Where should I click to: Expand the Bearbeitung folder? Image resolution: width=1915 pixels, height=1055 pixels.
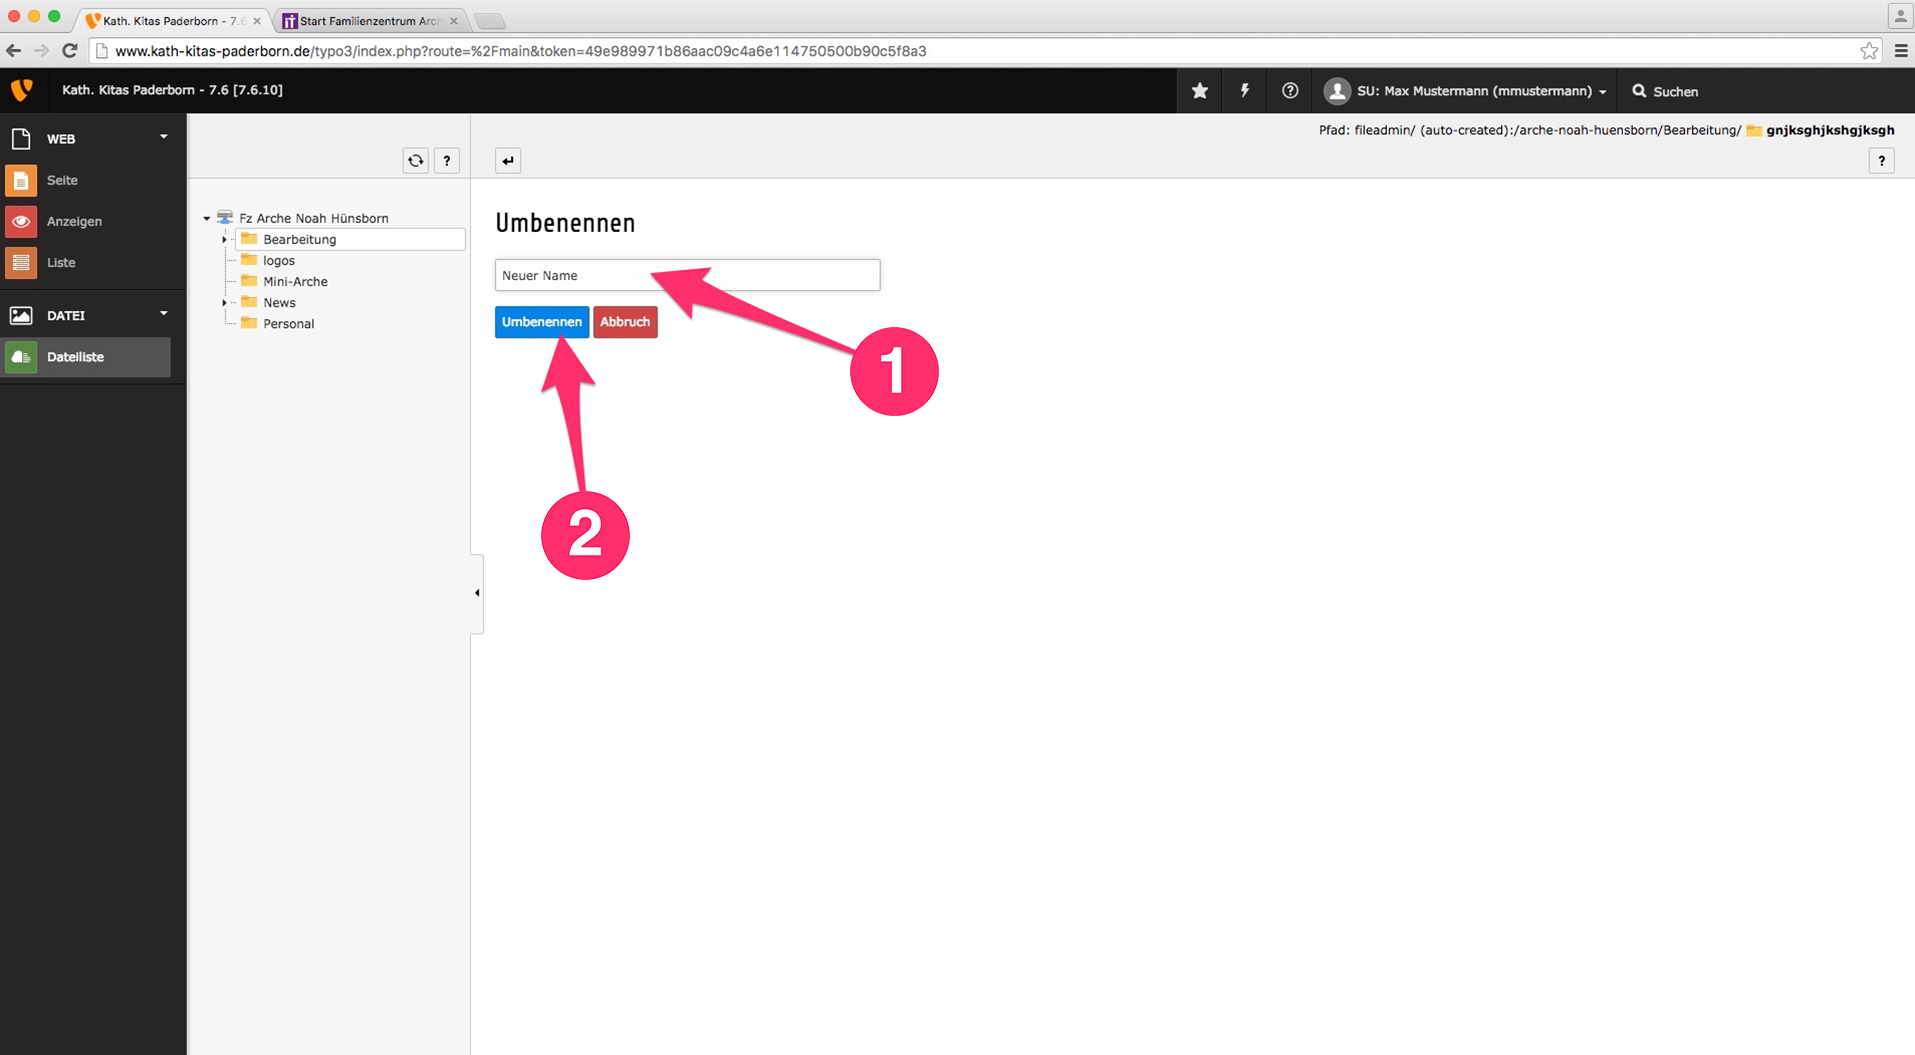pyautogui.click(x=224, y=240)
